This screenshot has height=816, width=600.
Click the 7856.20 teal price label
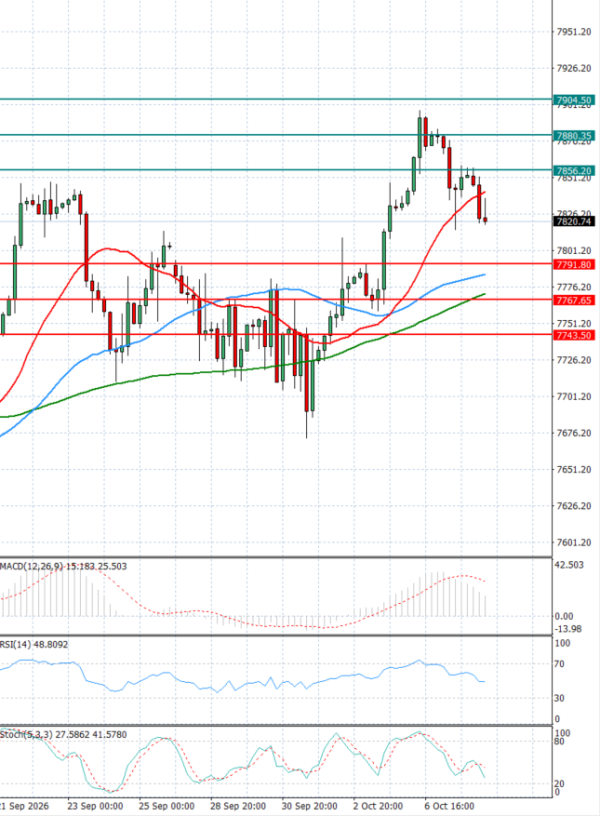(574, 171)
